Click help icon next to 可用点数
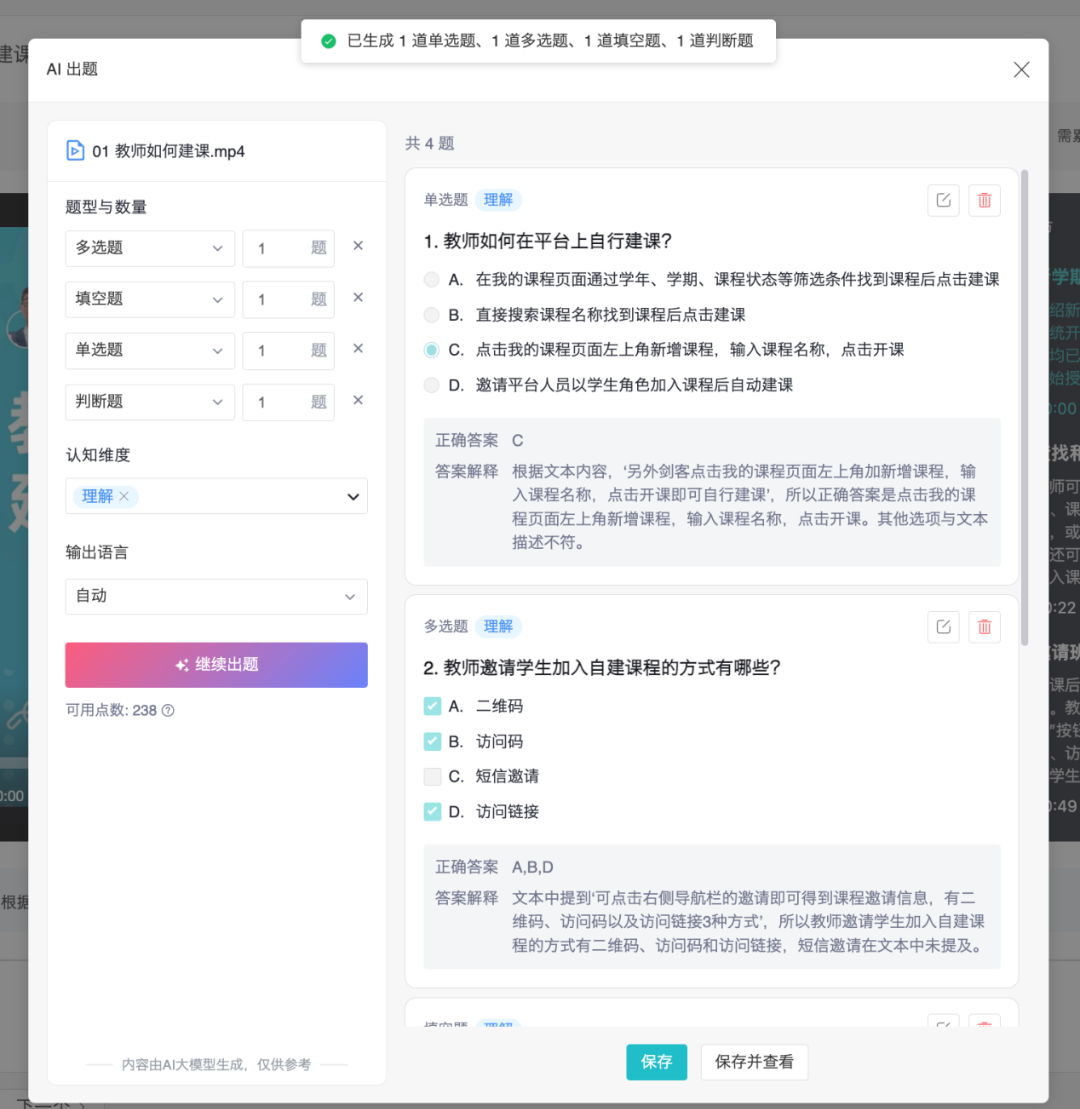This screenshot has height=1109, width=1080. [168, 711]
